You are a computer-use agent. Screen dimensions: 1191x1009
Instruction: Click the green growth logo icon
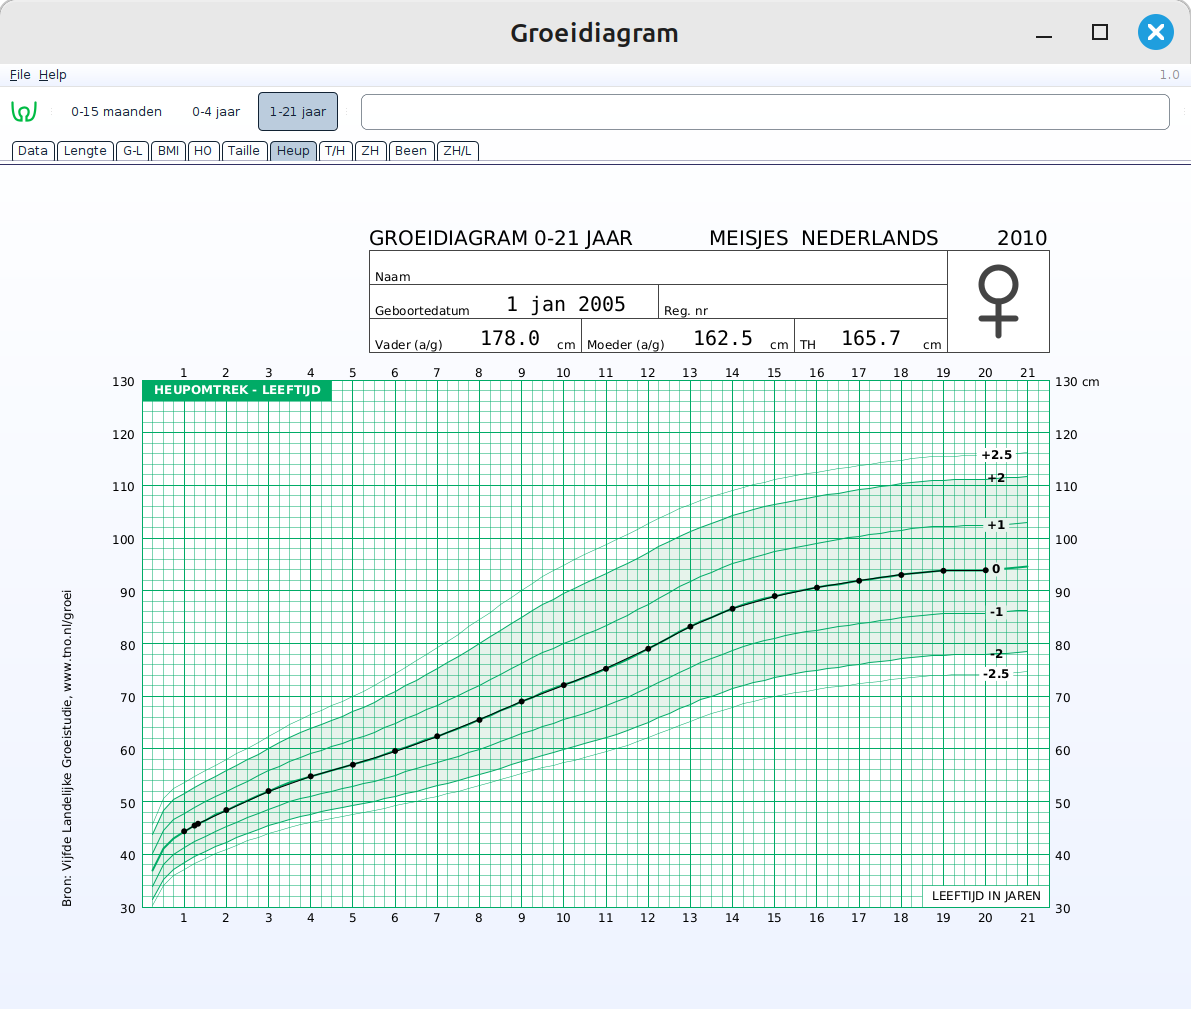pyautogui.click(x=24, y=112)
